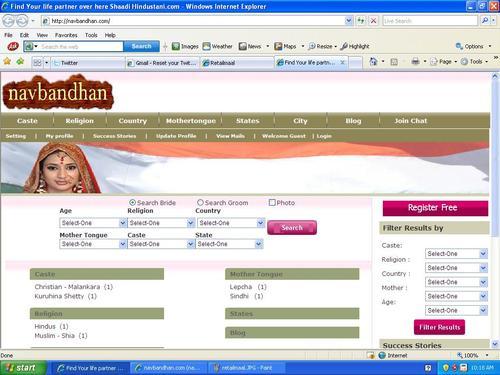Image resolution: width=500 pixels, height=375 pixels.
Task: Switch to the Gmail Reset browser tab
Action: coord(162,63)
